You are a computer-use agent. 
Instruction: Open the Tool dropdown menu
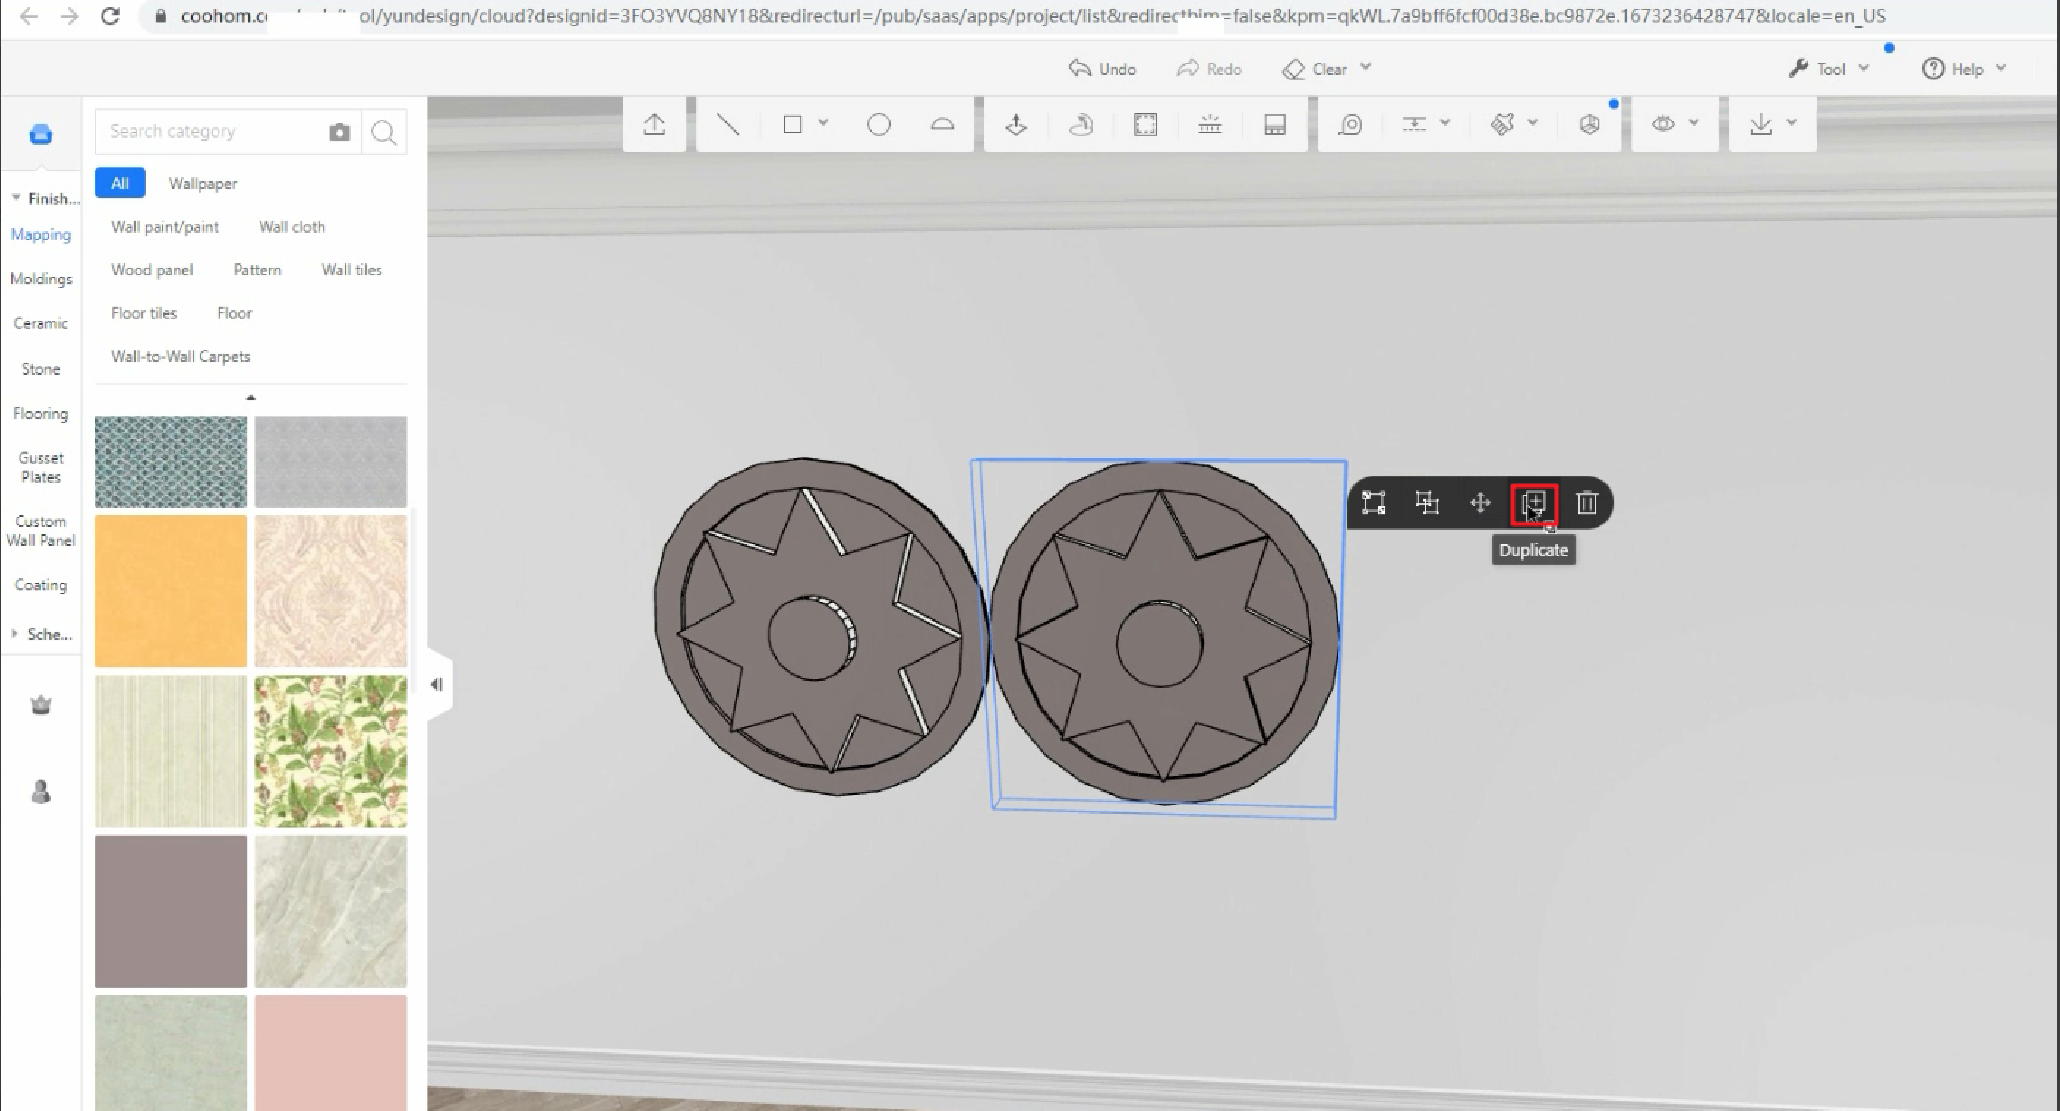1863,68
